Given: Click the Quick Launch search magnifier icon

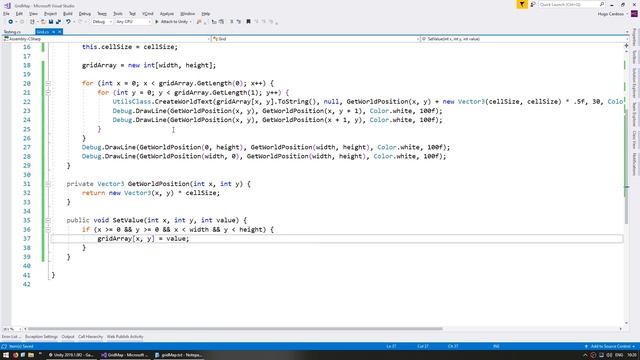Looking at the screenshot, I should pyautogui.click(x=602, y=4).
